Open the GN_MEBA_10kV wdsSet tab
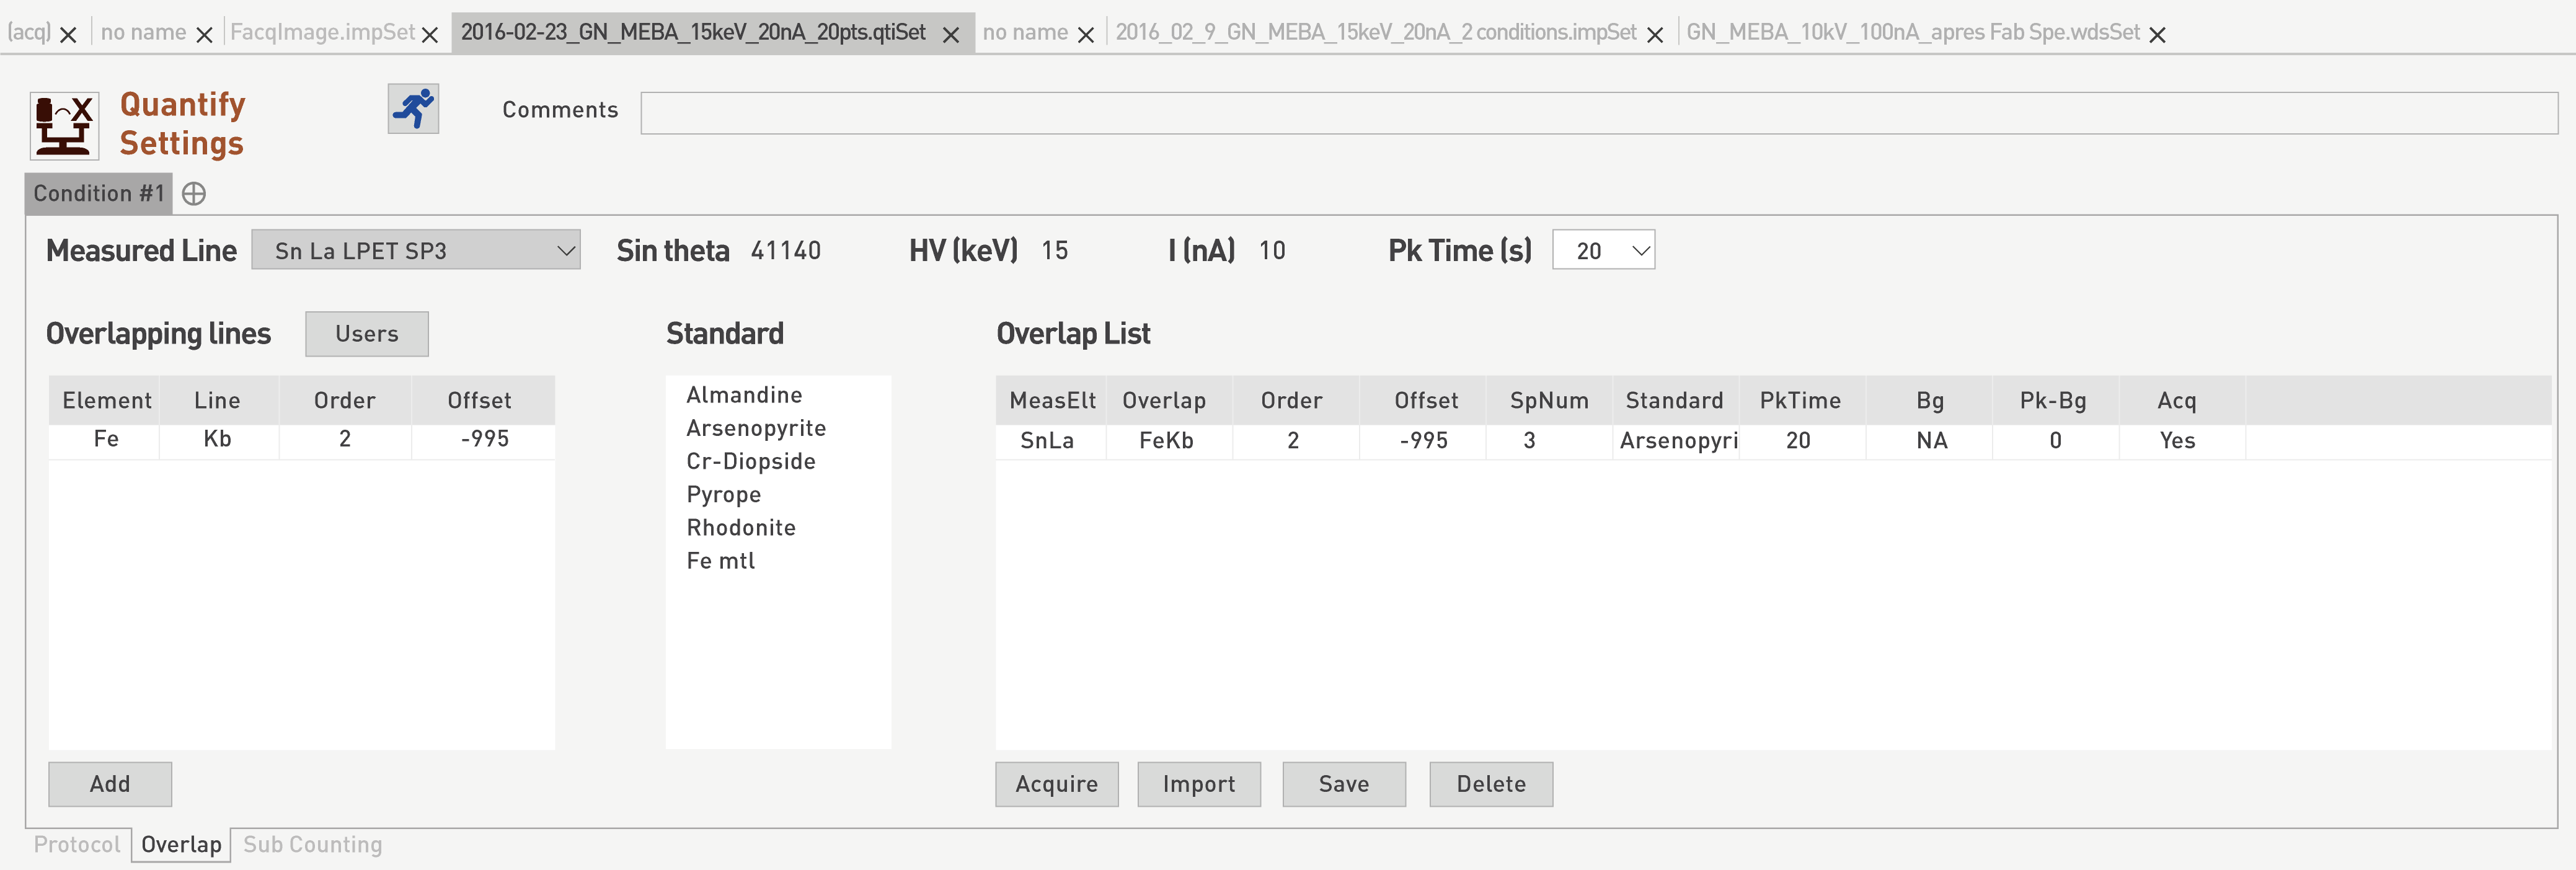The height and width of the screenshot is (870, 2576). pos(1912,33)
